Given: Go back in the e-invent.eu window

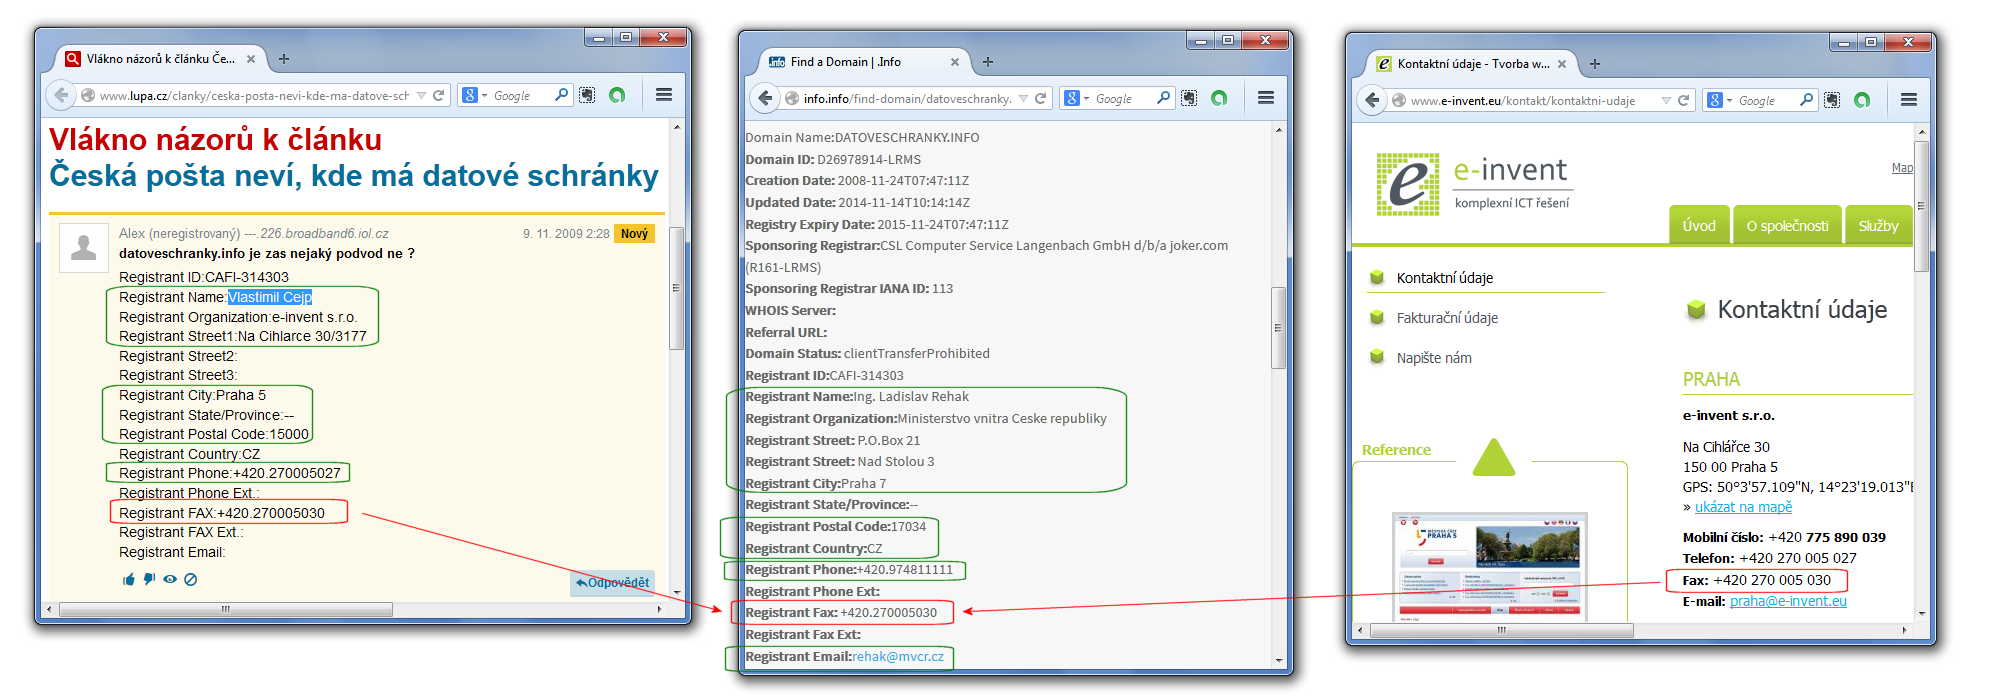Looking at the screenshot, I should 1372,100.
